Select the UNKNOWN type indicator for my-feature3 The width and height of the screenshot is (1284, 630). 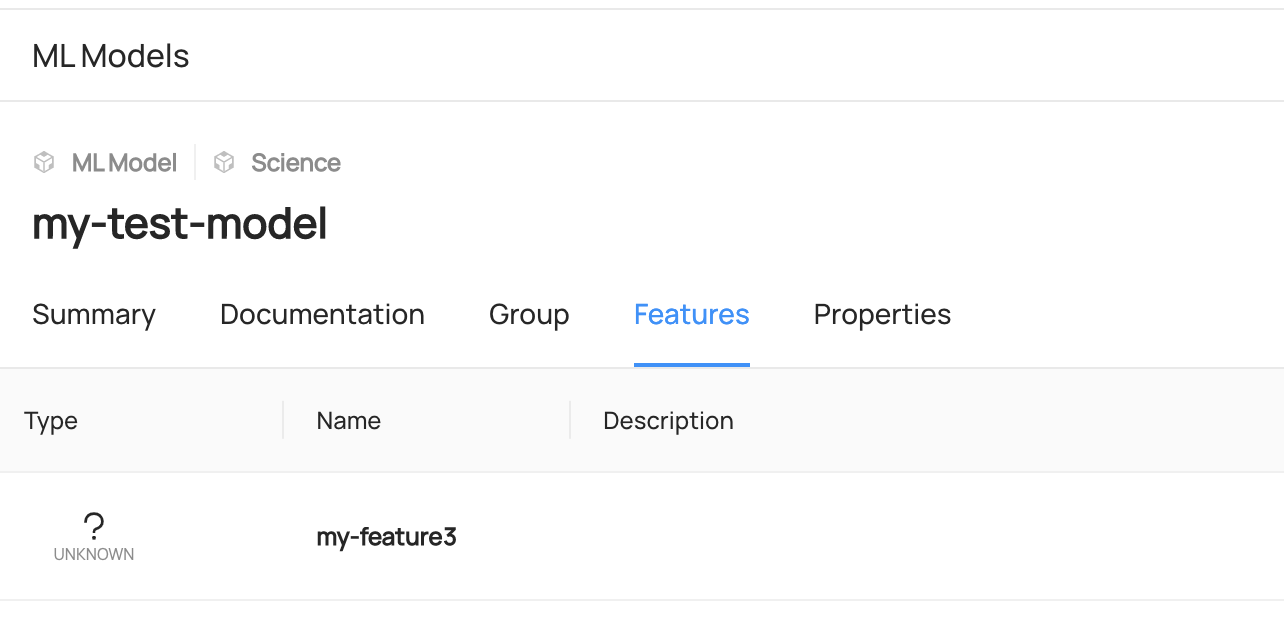[x=93, y=537]
